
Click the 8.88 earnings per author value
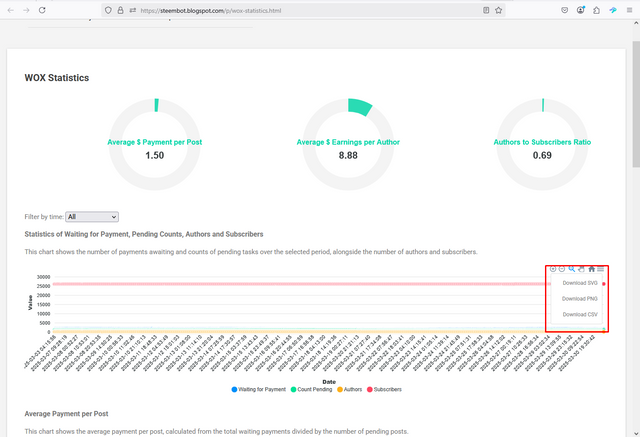pos(348,155)
